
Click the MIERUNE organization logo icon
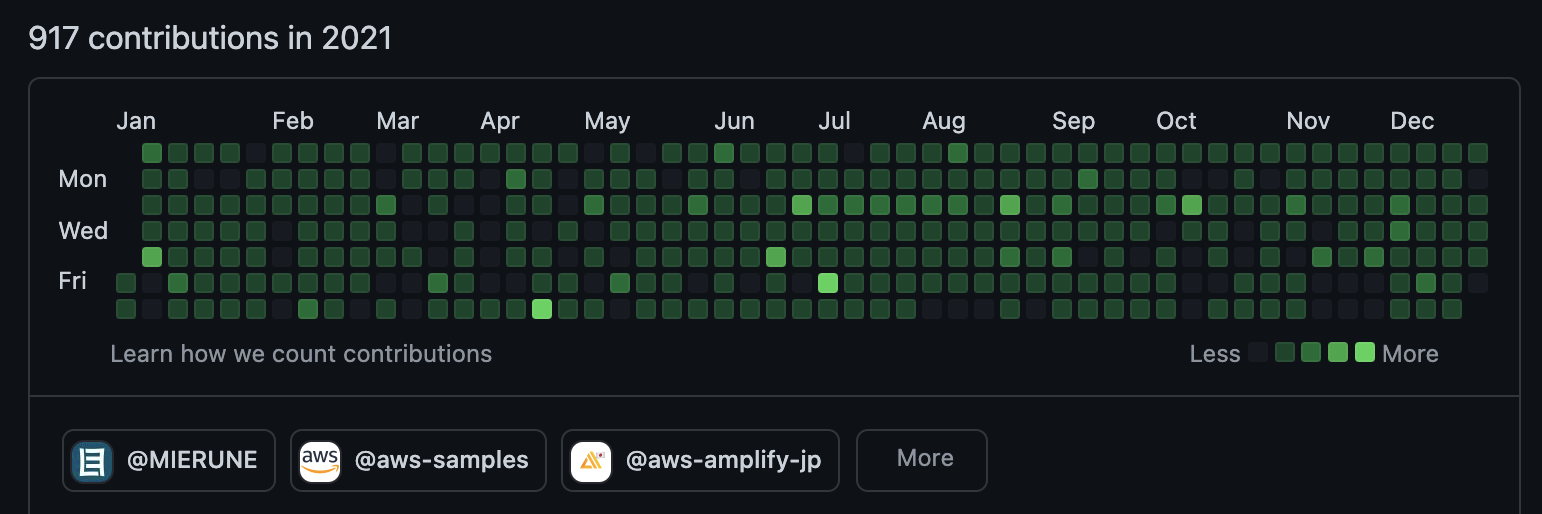(x=92, y=461)
